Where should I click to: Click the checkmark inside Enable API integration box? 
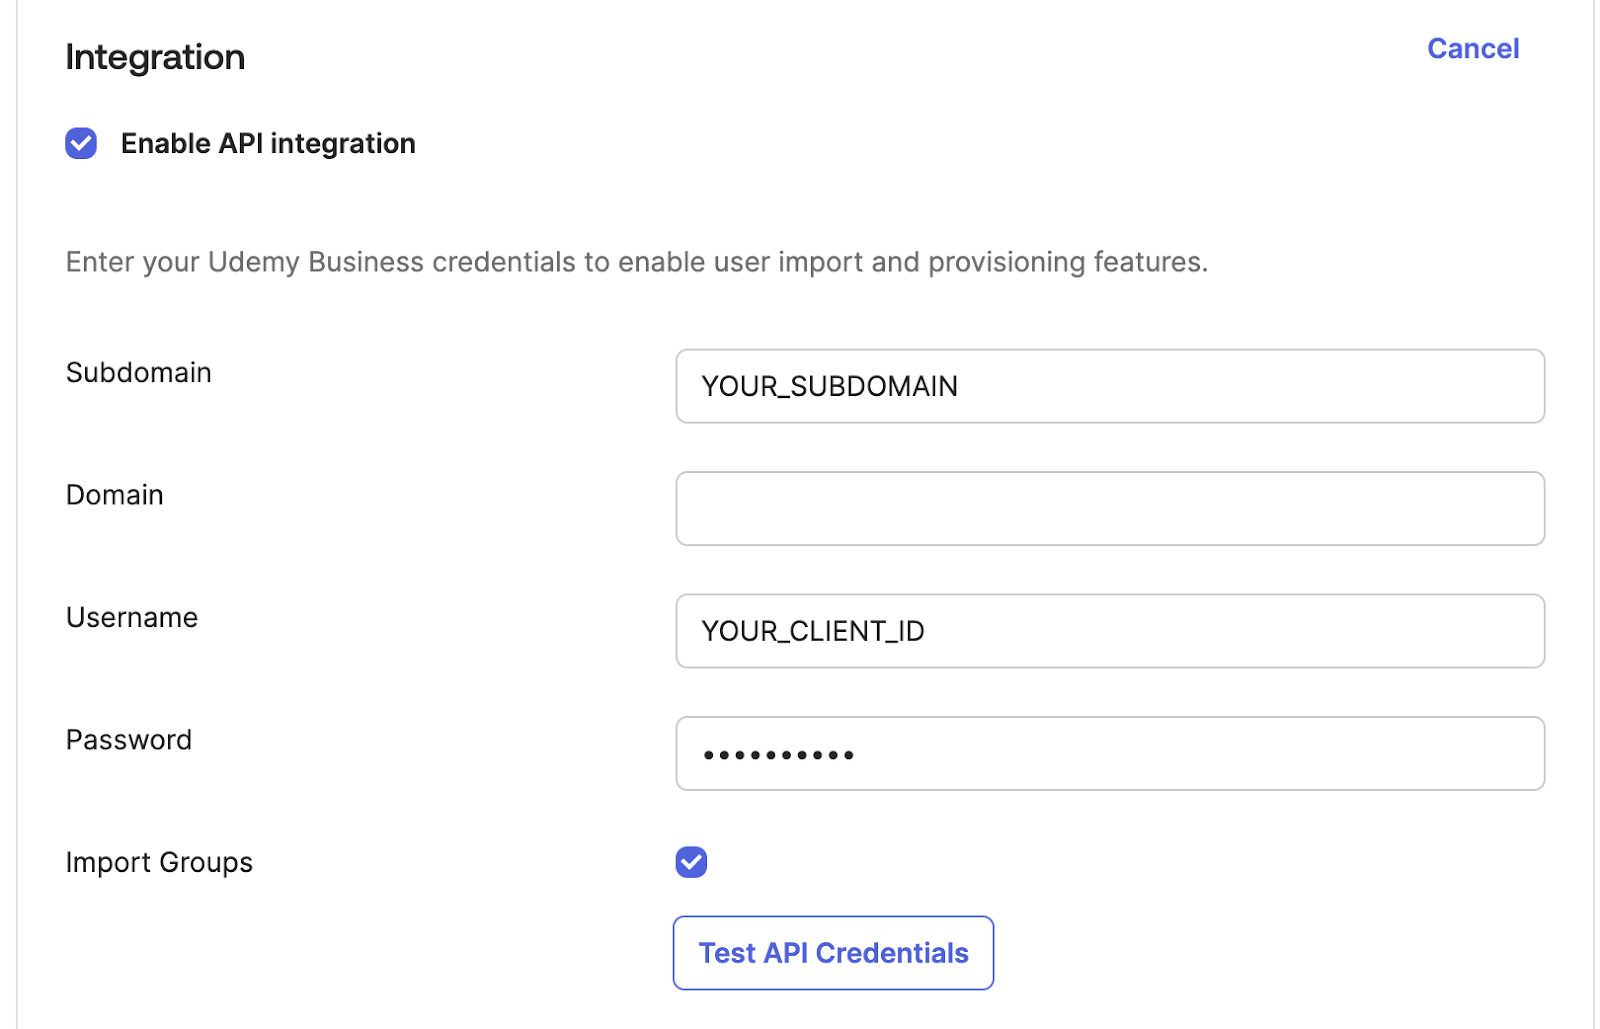point(82,144)
